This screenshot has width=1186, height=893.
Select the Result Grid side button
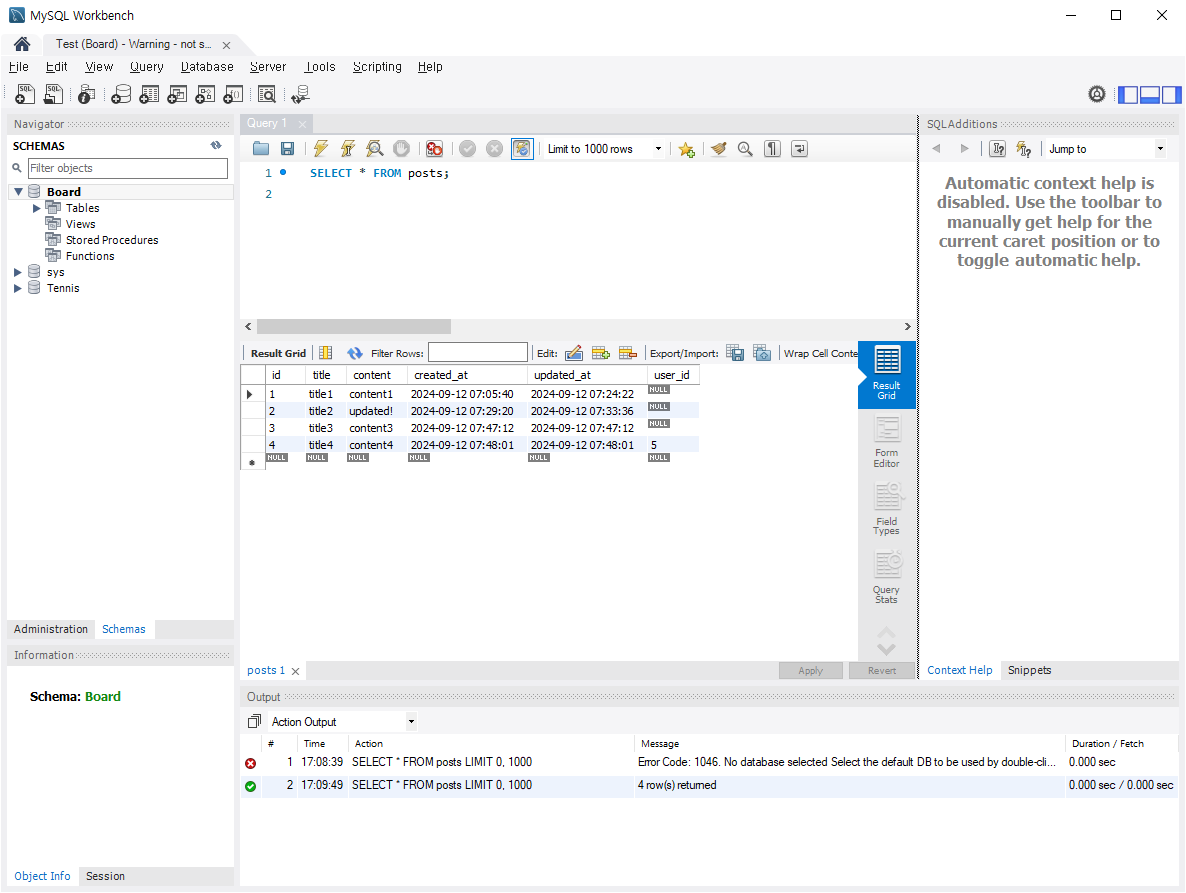pyautogui.click(x=886, y=374)
